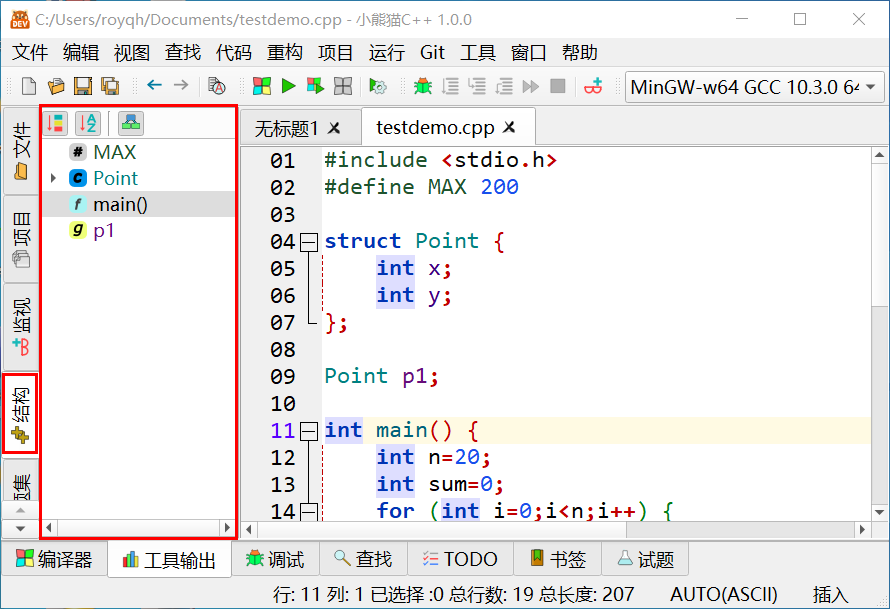
Task: Open the 视图 menu
Action: tap(132, 53)
